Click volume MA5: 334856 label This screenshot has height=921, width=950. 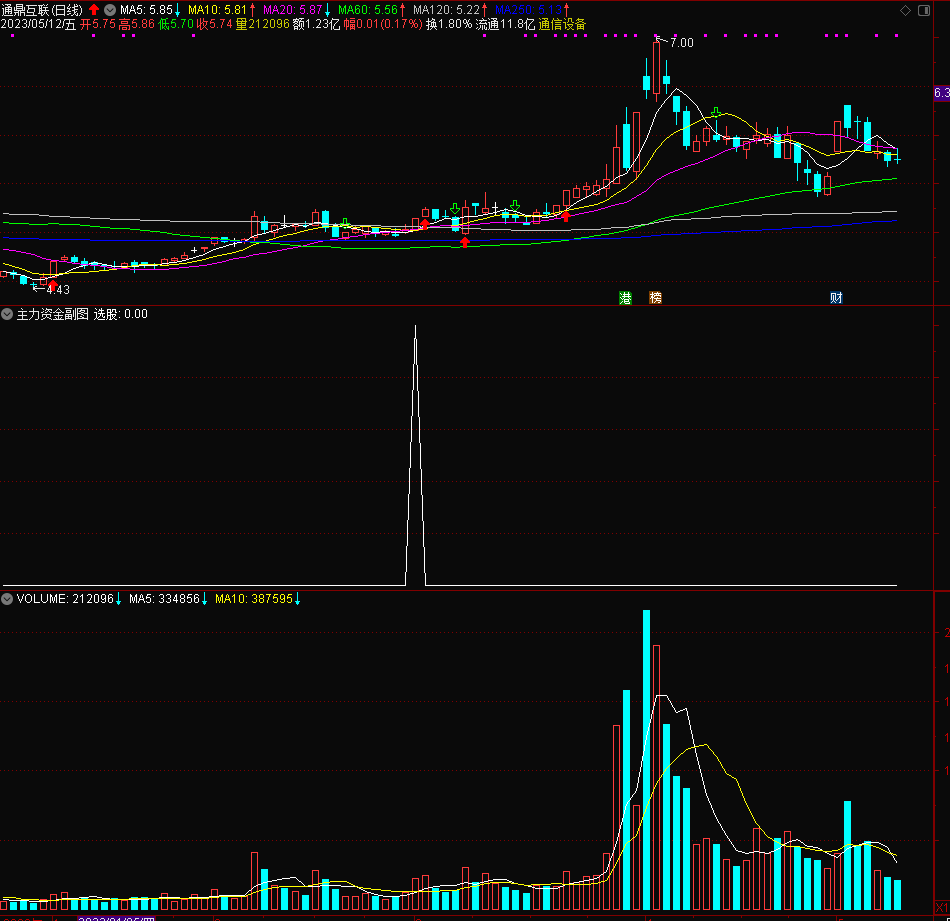pos(164,599)
